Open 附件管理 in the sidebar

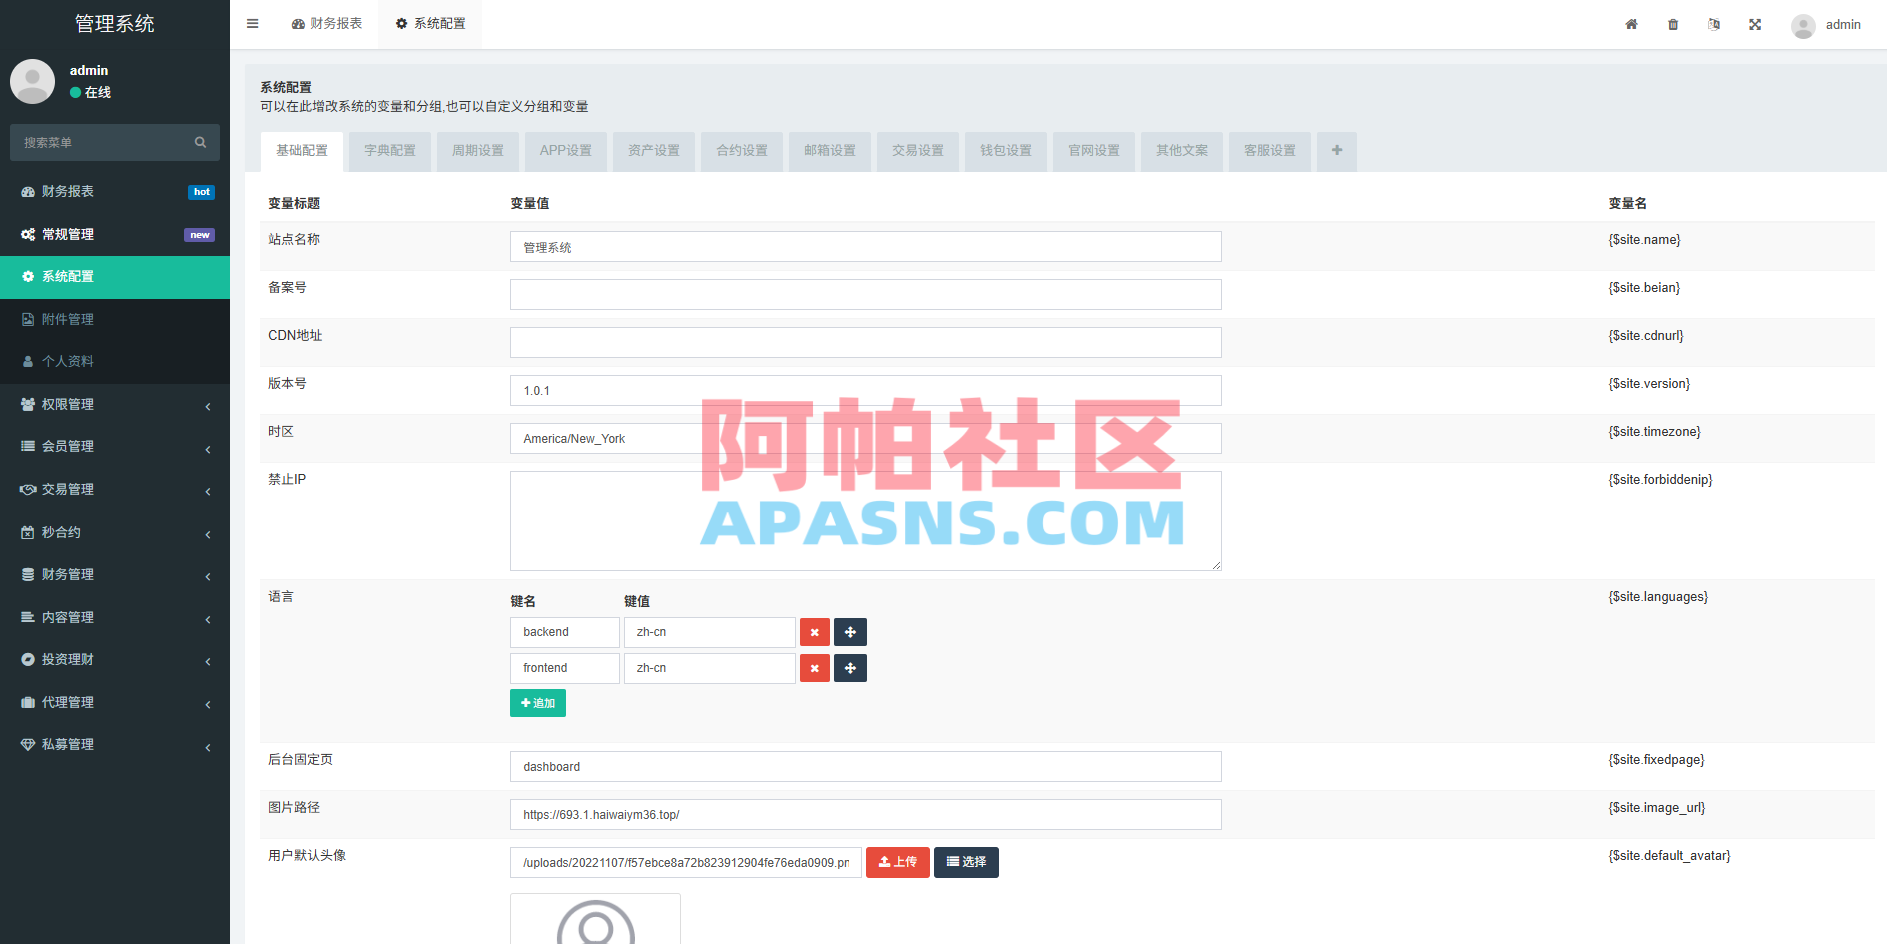[x=115, y=319]
